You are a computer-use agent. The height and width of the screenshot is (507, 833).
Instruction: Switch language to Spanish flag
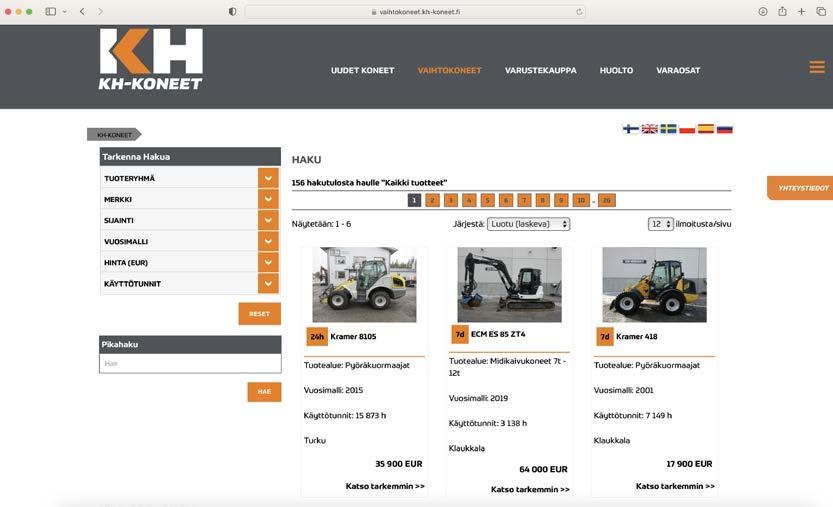(706, 129)
